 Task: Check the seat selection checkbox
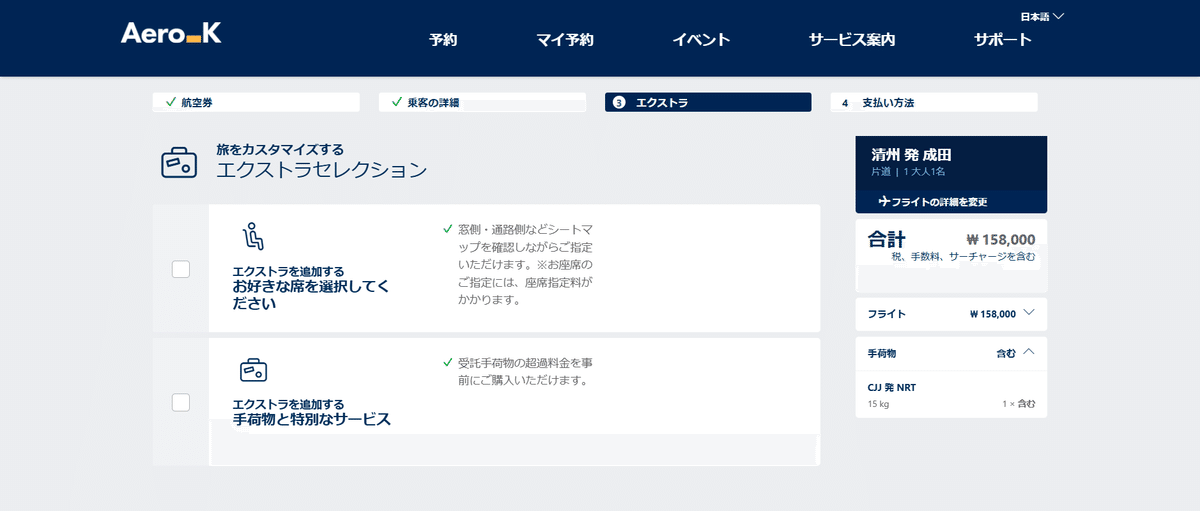(181, 269)
